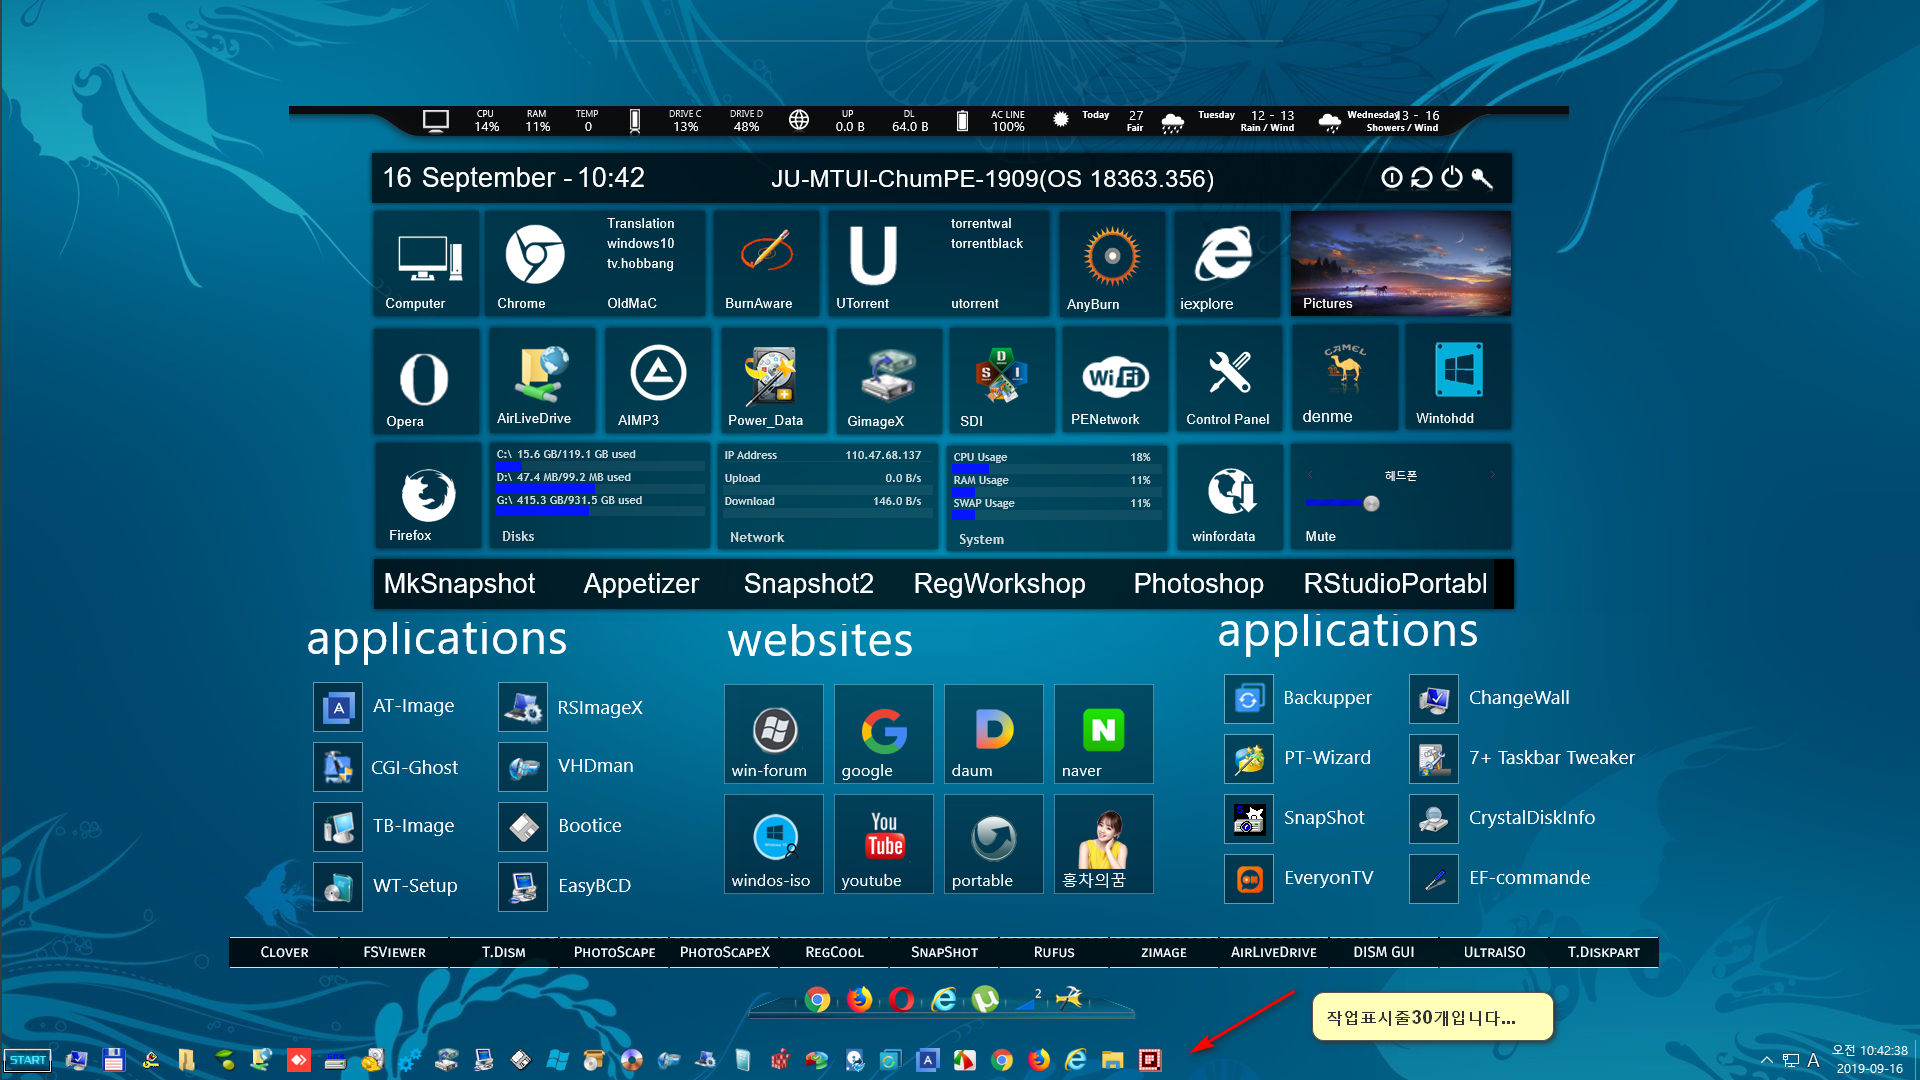Select FSVIEWER in bottom menu bar
This screenshot has width=1920, height=1080.
click(394, 952)
